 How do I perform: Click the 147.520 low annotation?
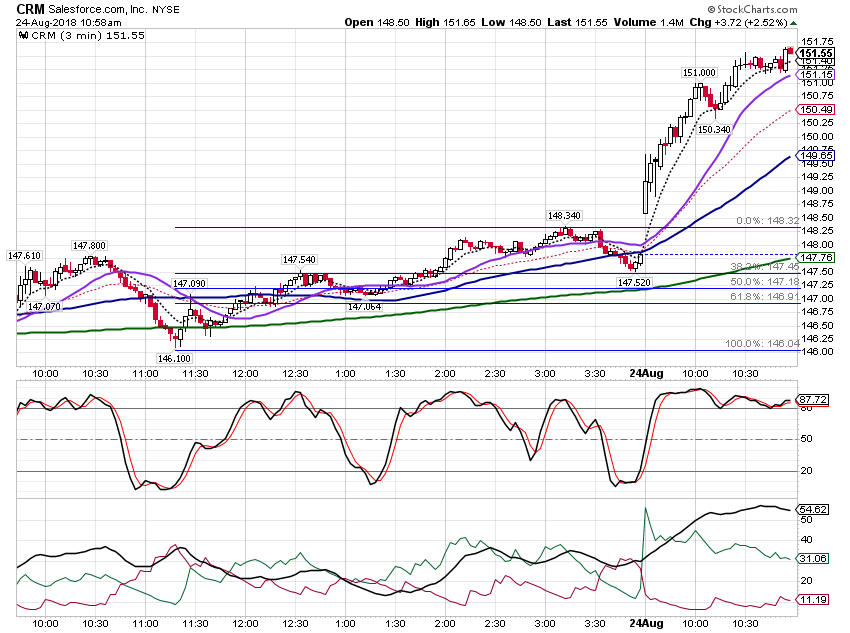[634, 282]
